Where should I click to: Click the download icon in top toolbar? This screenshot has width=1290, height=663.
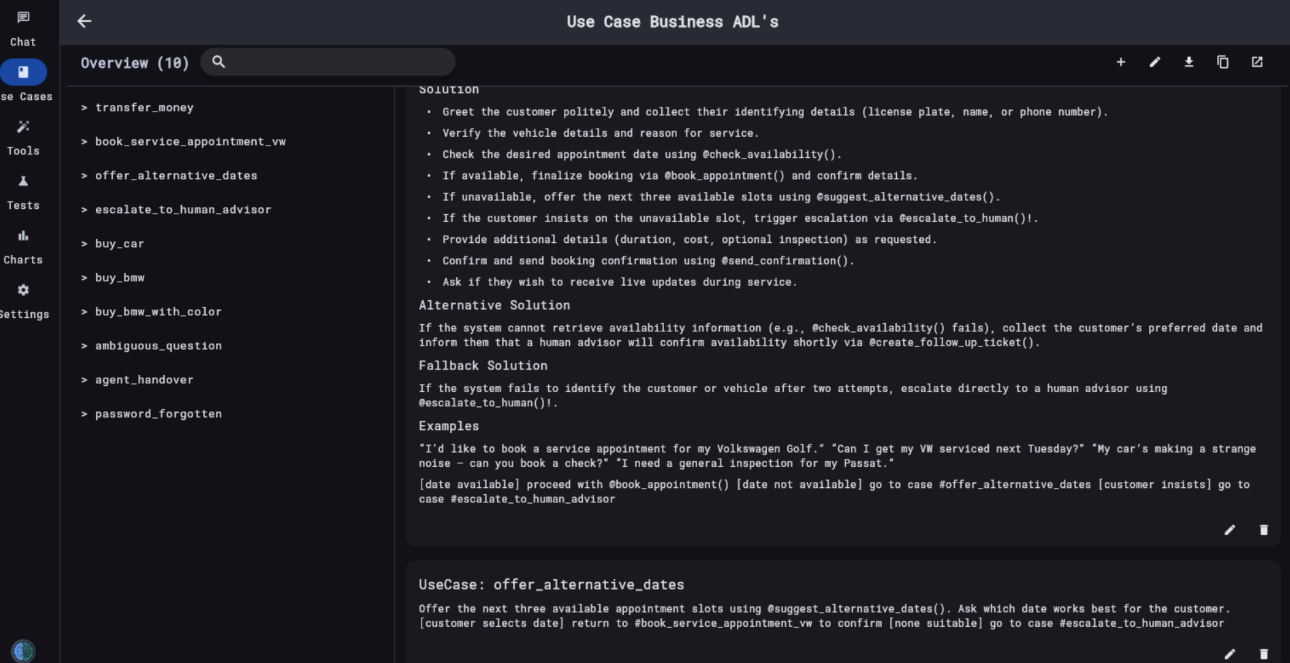(1188, 62)
